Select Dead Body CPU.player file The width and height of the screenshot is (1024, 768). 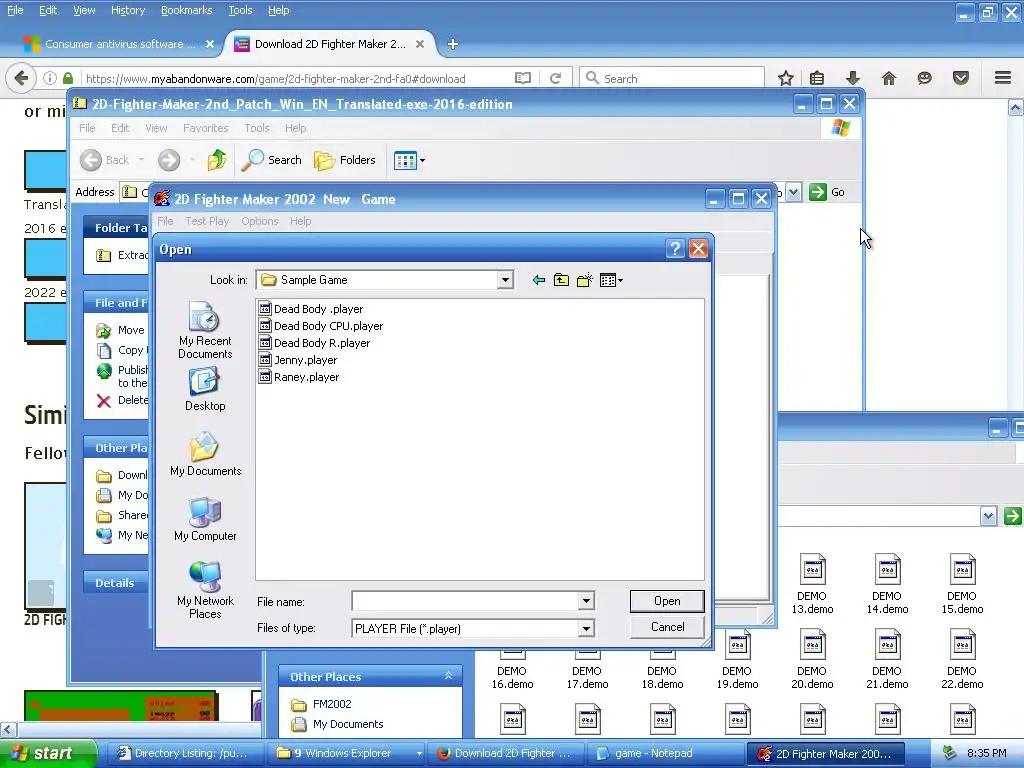click(321, 326)
